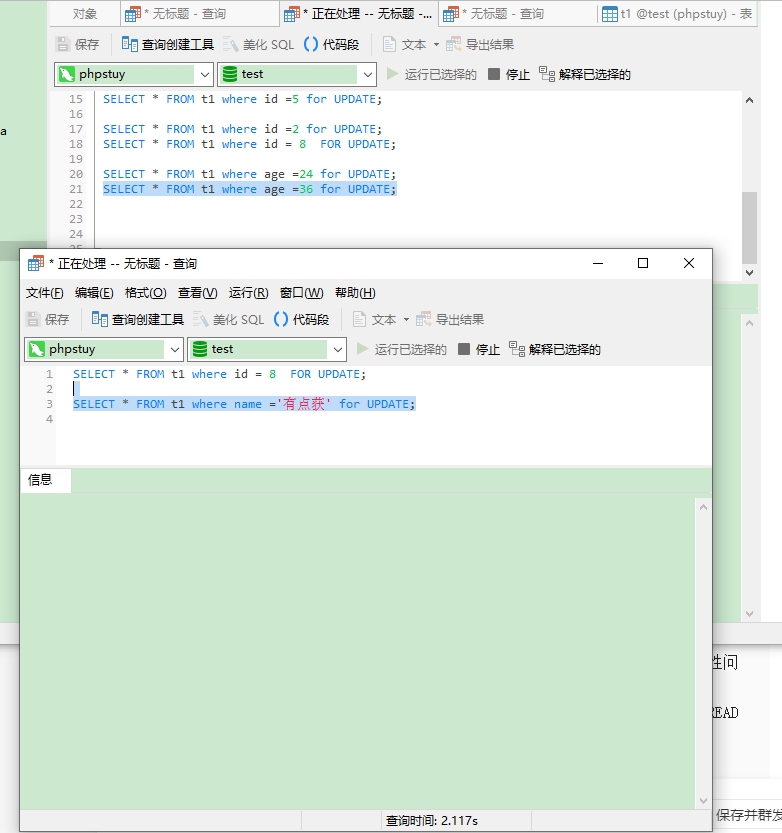Click background editor vertical scrollbar thumb

click(749, 227)
